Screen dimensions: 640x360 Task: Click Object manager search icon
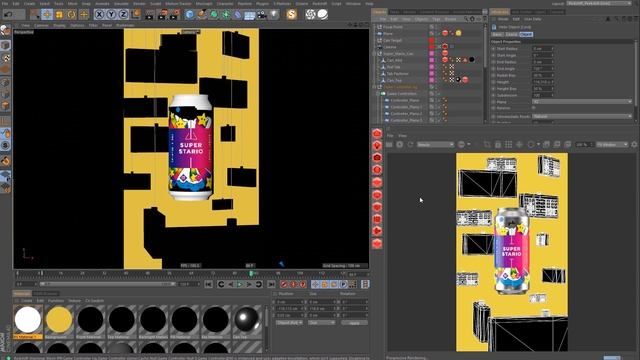pos(466,19)
